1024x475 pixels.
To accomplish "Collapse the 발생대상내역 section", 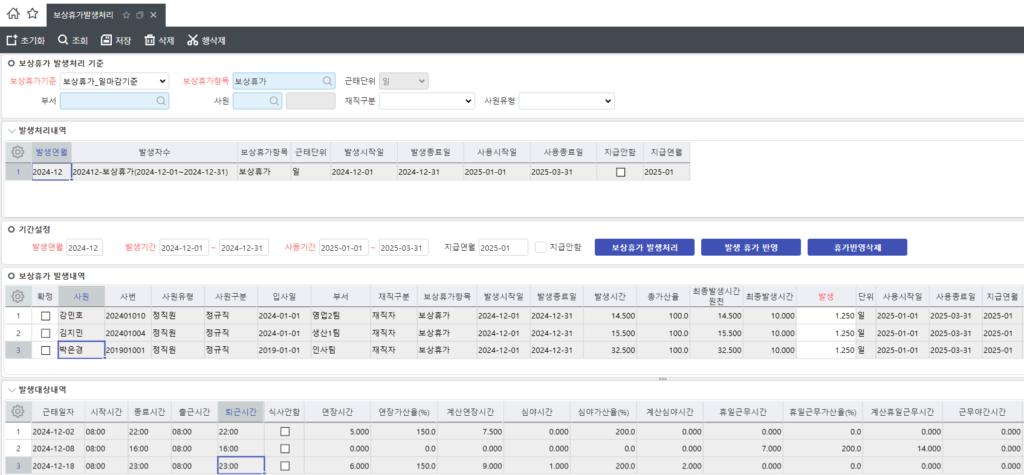I will click(x=12, y=389).
